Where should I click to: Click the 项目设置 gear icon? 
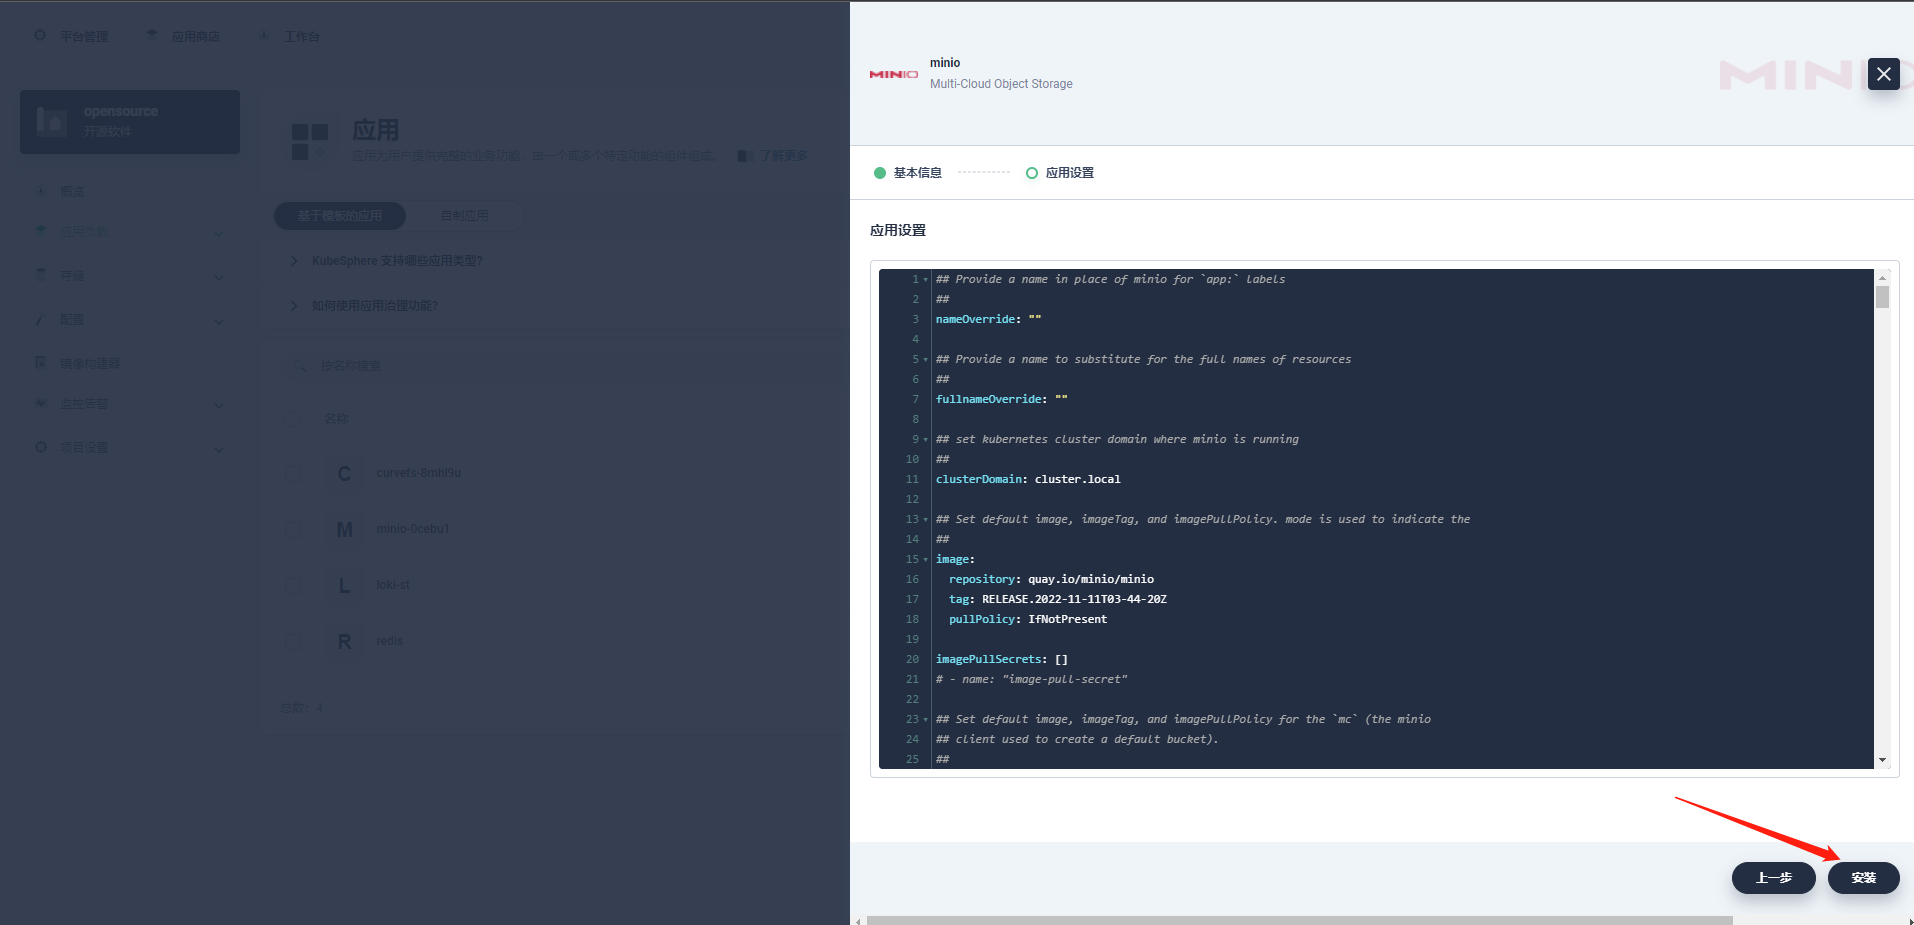click(41, 447)
